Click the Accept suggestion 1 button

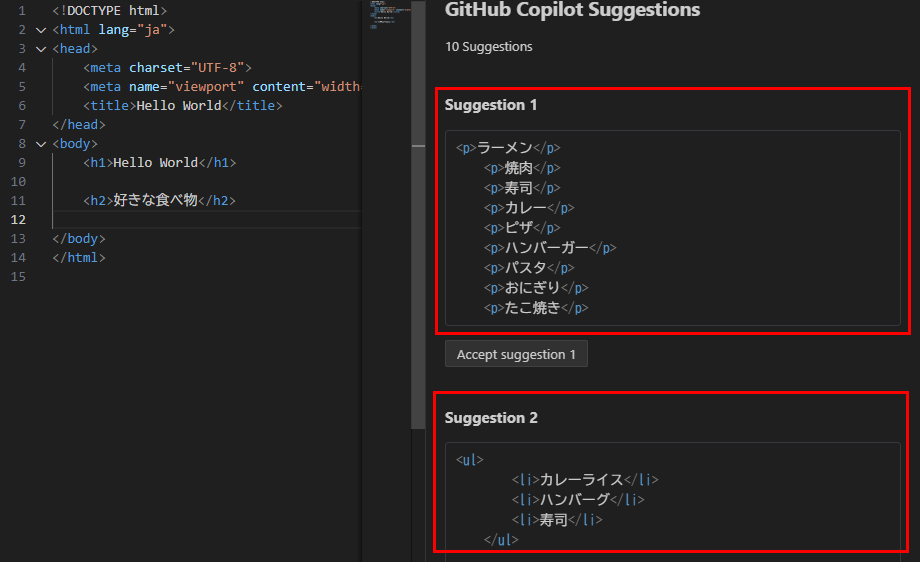pos(516,354)
